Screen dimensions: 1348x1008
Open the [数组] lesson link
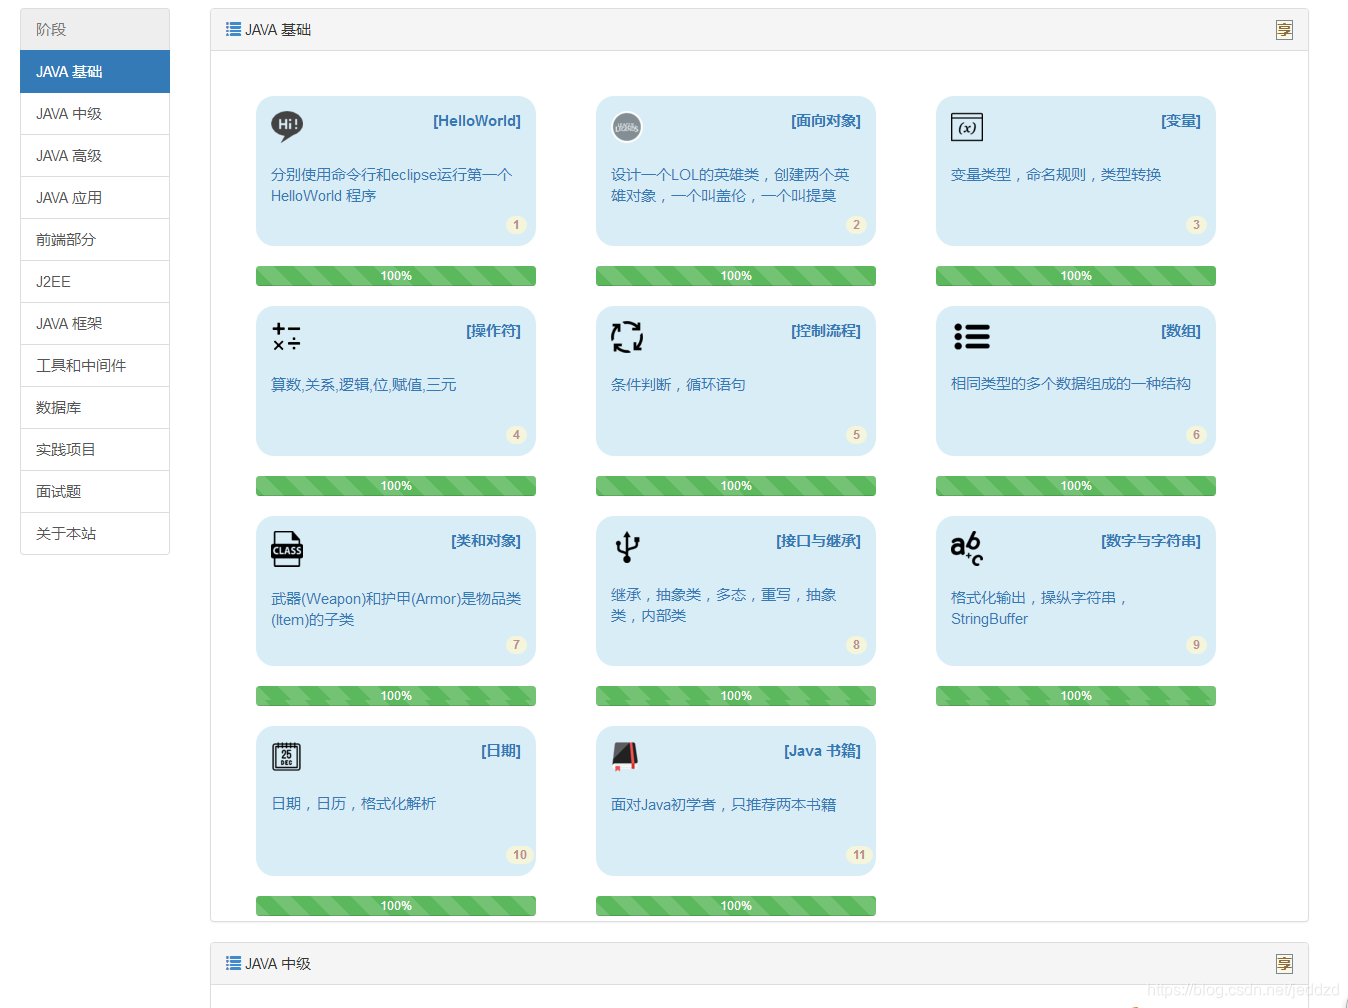tap(1181, 331)
